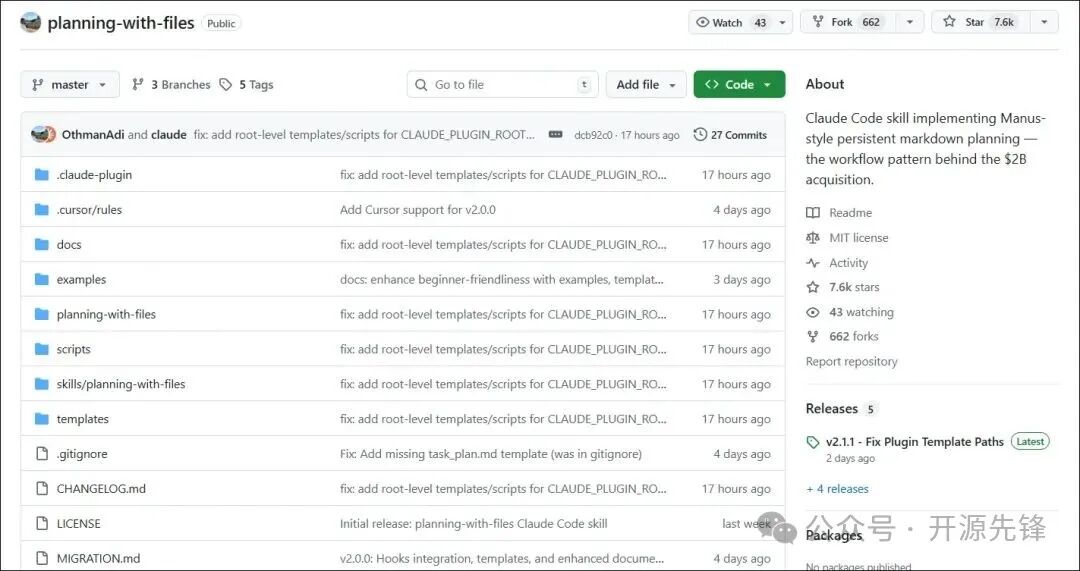Click the commit message ellipsis expander icon

coord(555,135)
